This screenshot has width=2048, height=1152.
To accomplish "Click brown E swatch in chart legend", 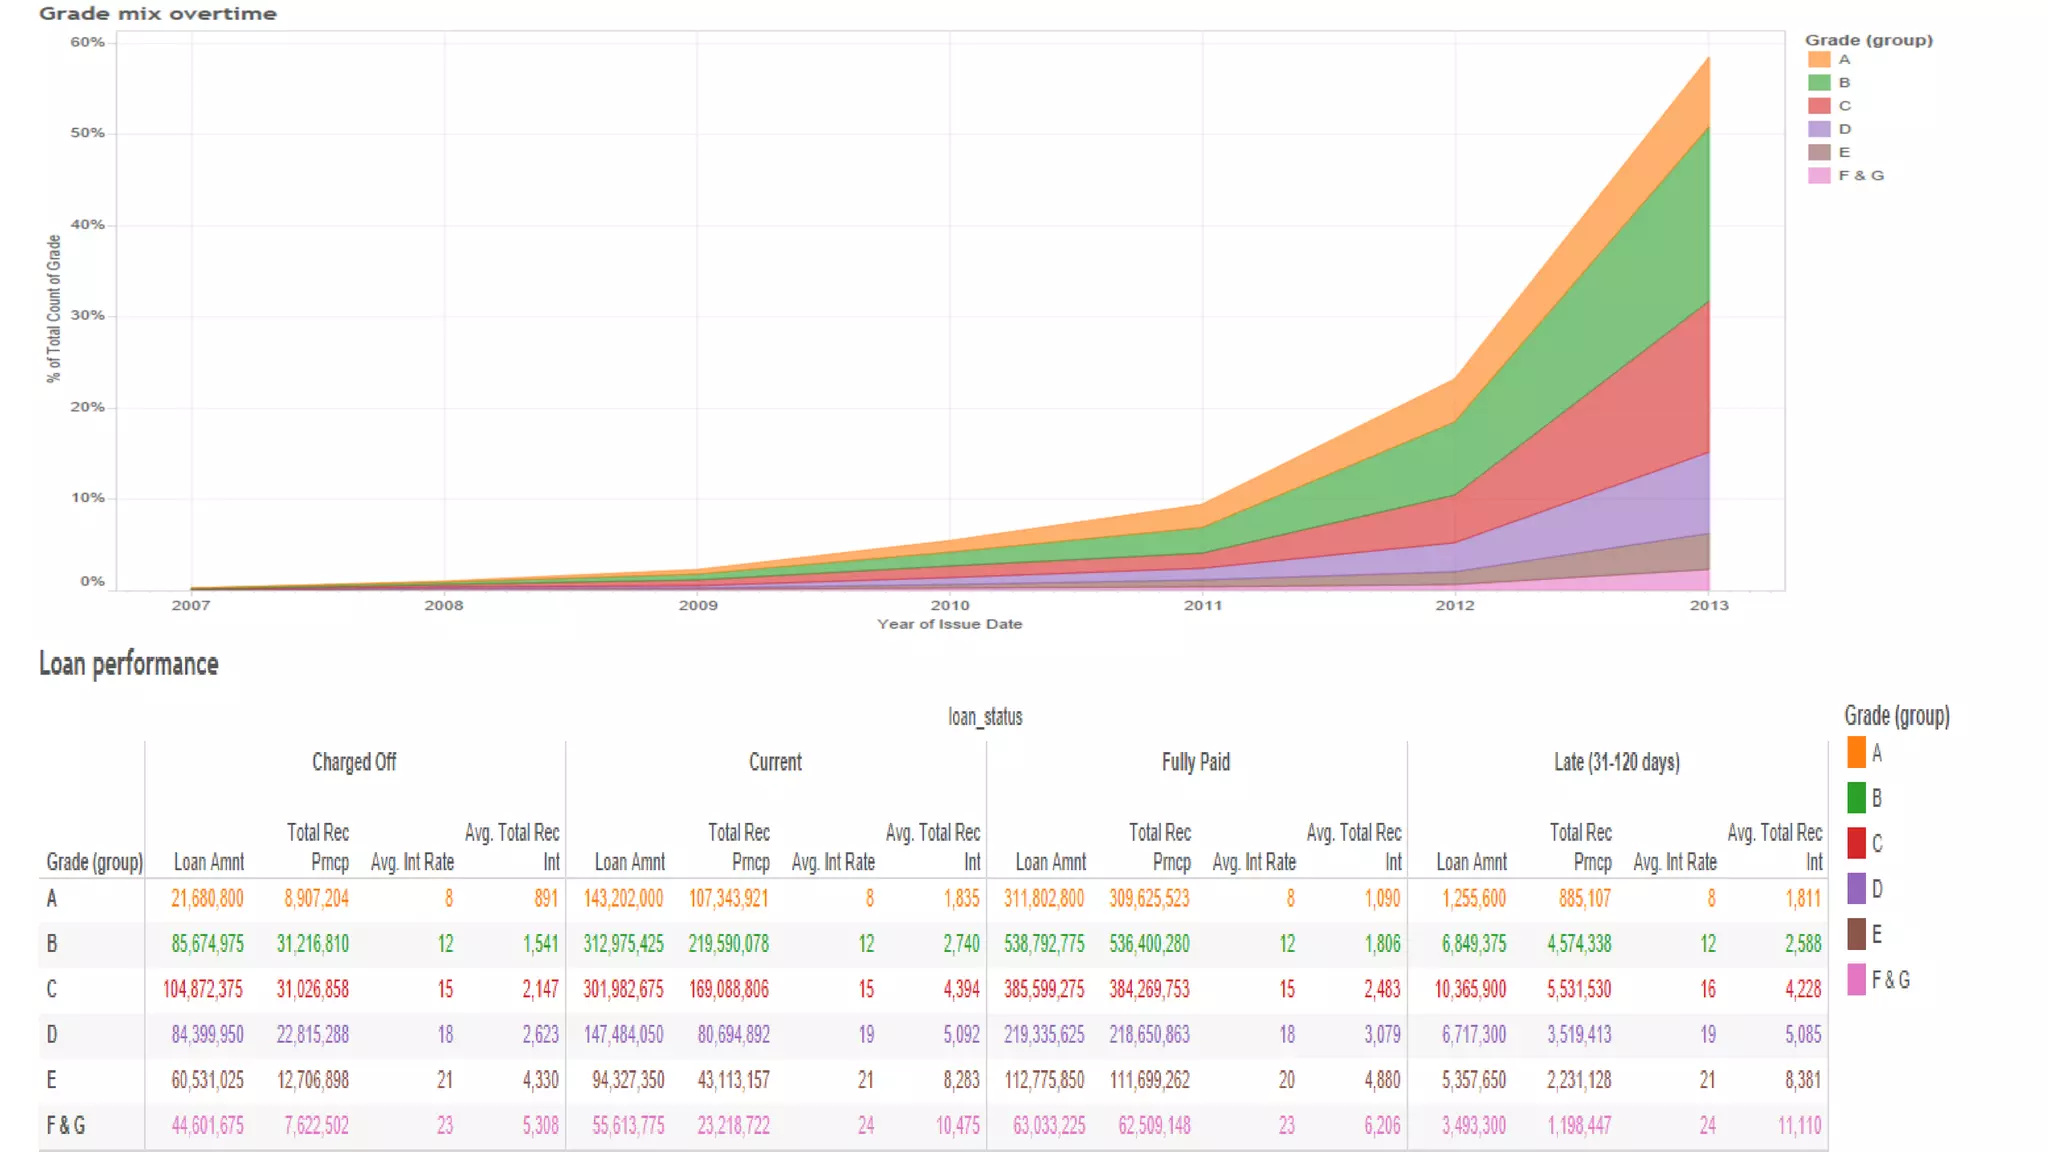I will (x=1819, y=152).
